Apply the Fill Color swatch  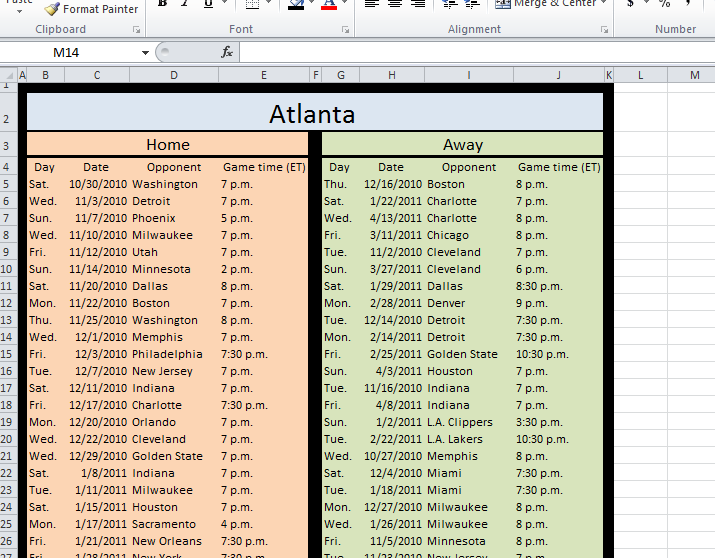coord(296,4)
